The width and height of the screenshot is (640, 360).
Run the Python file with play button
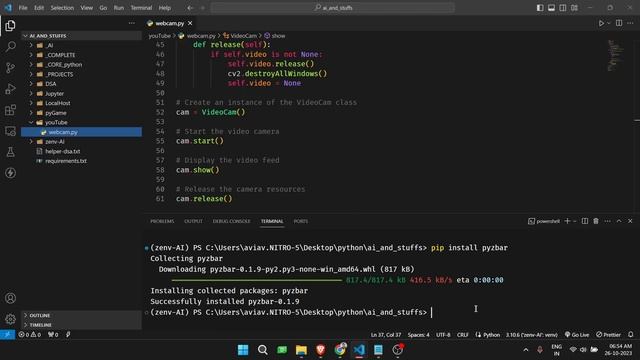[x=601, y=23]
